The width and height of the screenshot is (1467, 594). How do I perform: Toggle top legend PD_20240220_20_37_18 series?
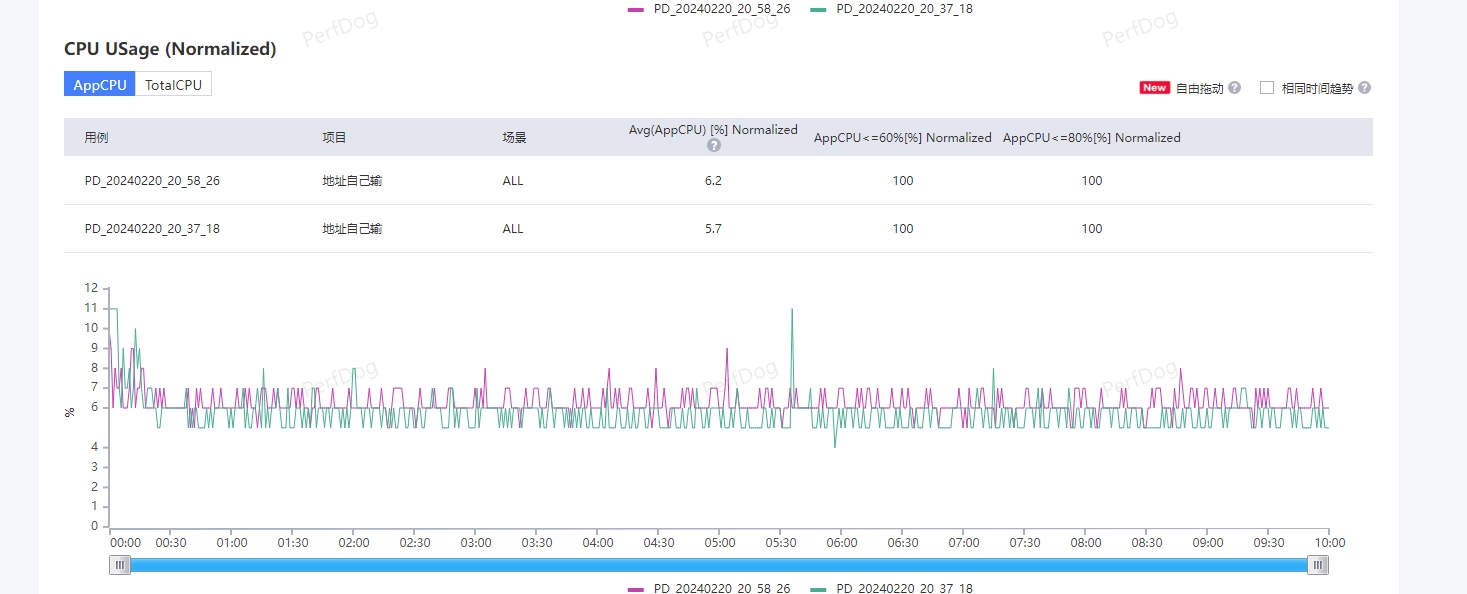(x=890, y=9)
